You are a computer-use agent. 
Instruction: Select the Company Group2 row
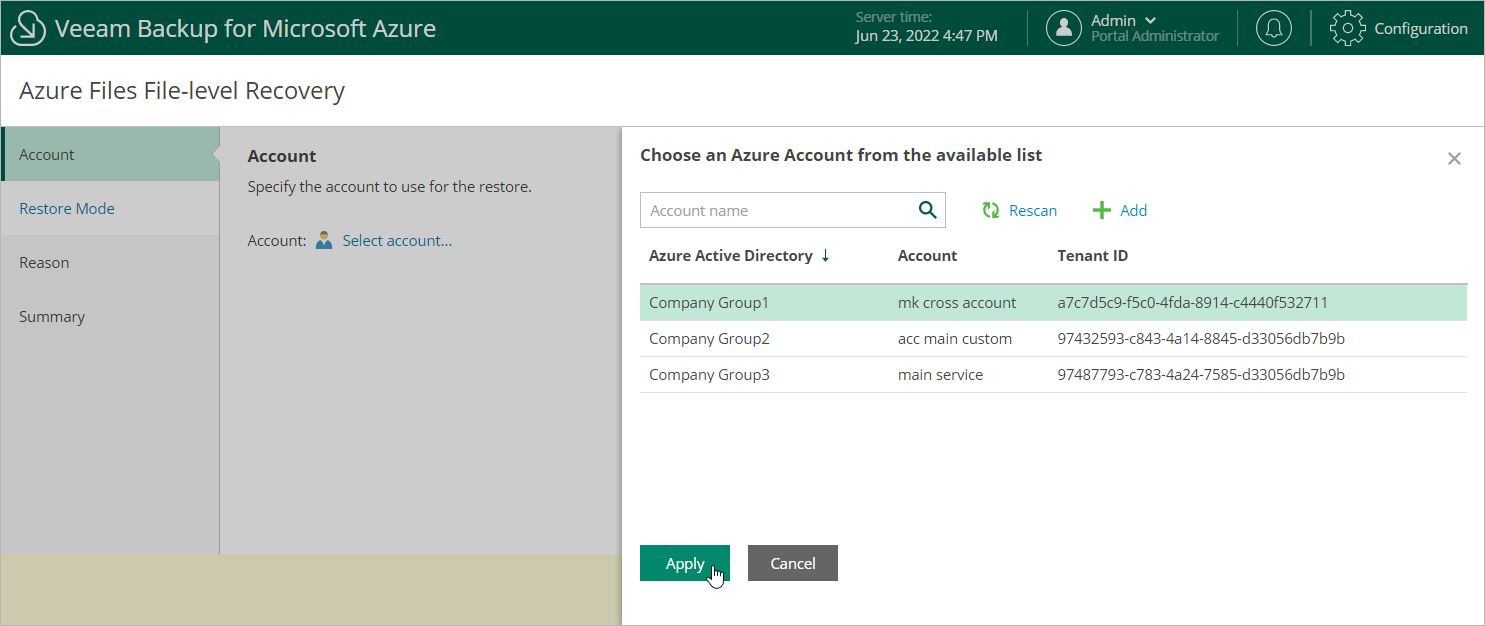(x=709, y=339)
